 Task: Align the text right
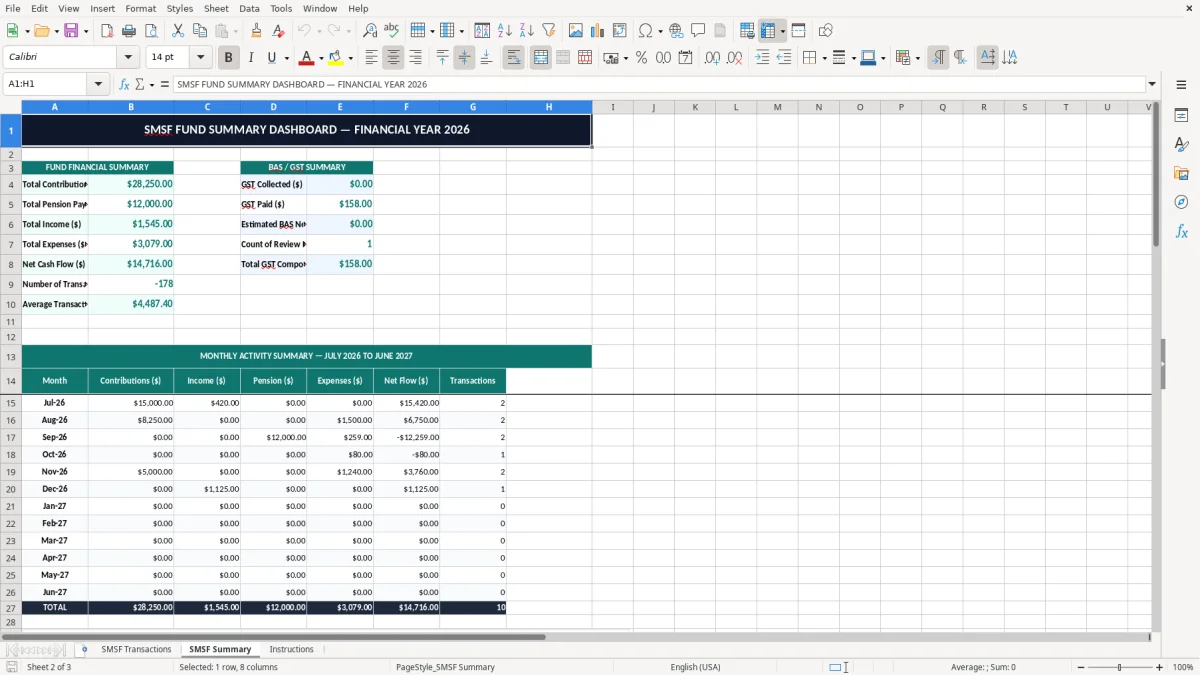pos(415,58)
